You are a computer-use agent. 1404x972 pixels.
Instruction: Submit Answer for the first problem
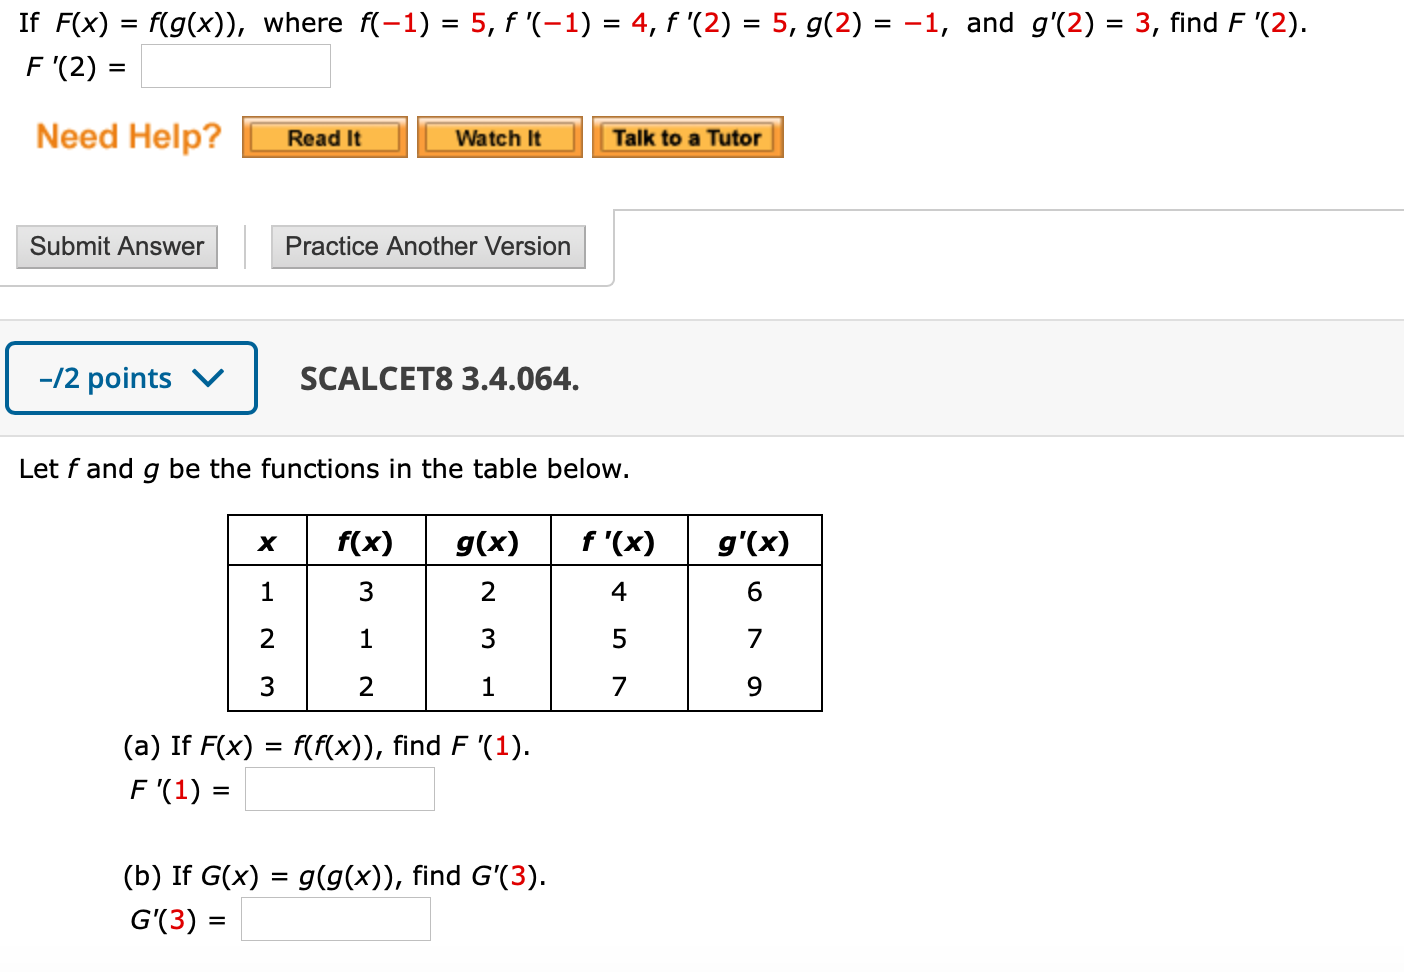(116, 246)
